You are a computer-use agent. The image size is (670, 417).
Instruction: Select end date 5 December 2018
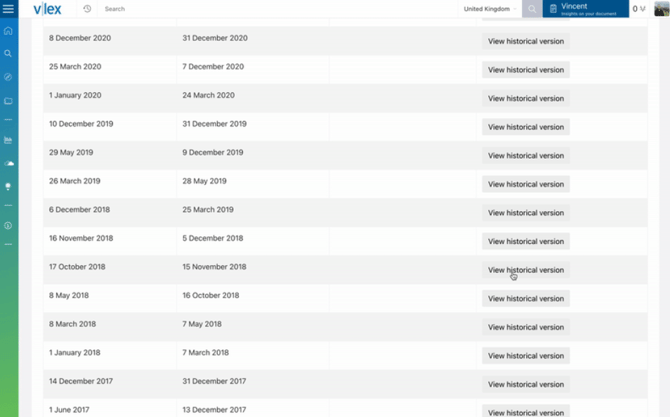[x=213, y=238]
